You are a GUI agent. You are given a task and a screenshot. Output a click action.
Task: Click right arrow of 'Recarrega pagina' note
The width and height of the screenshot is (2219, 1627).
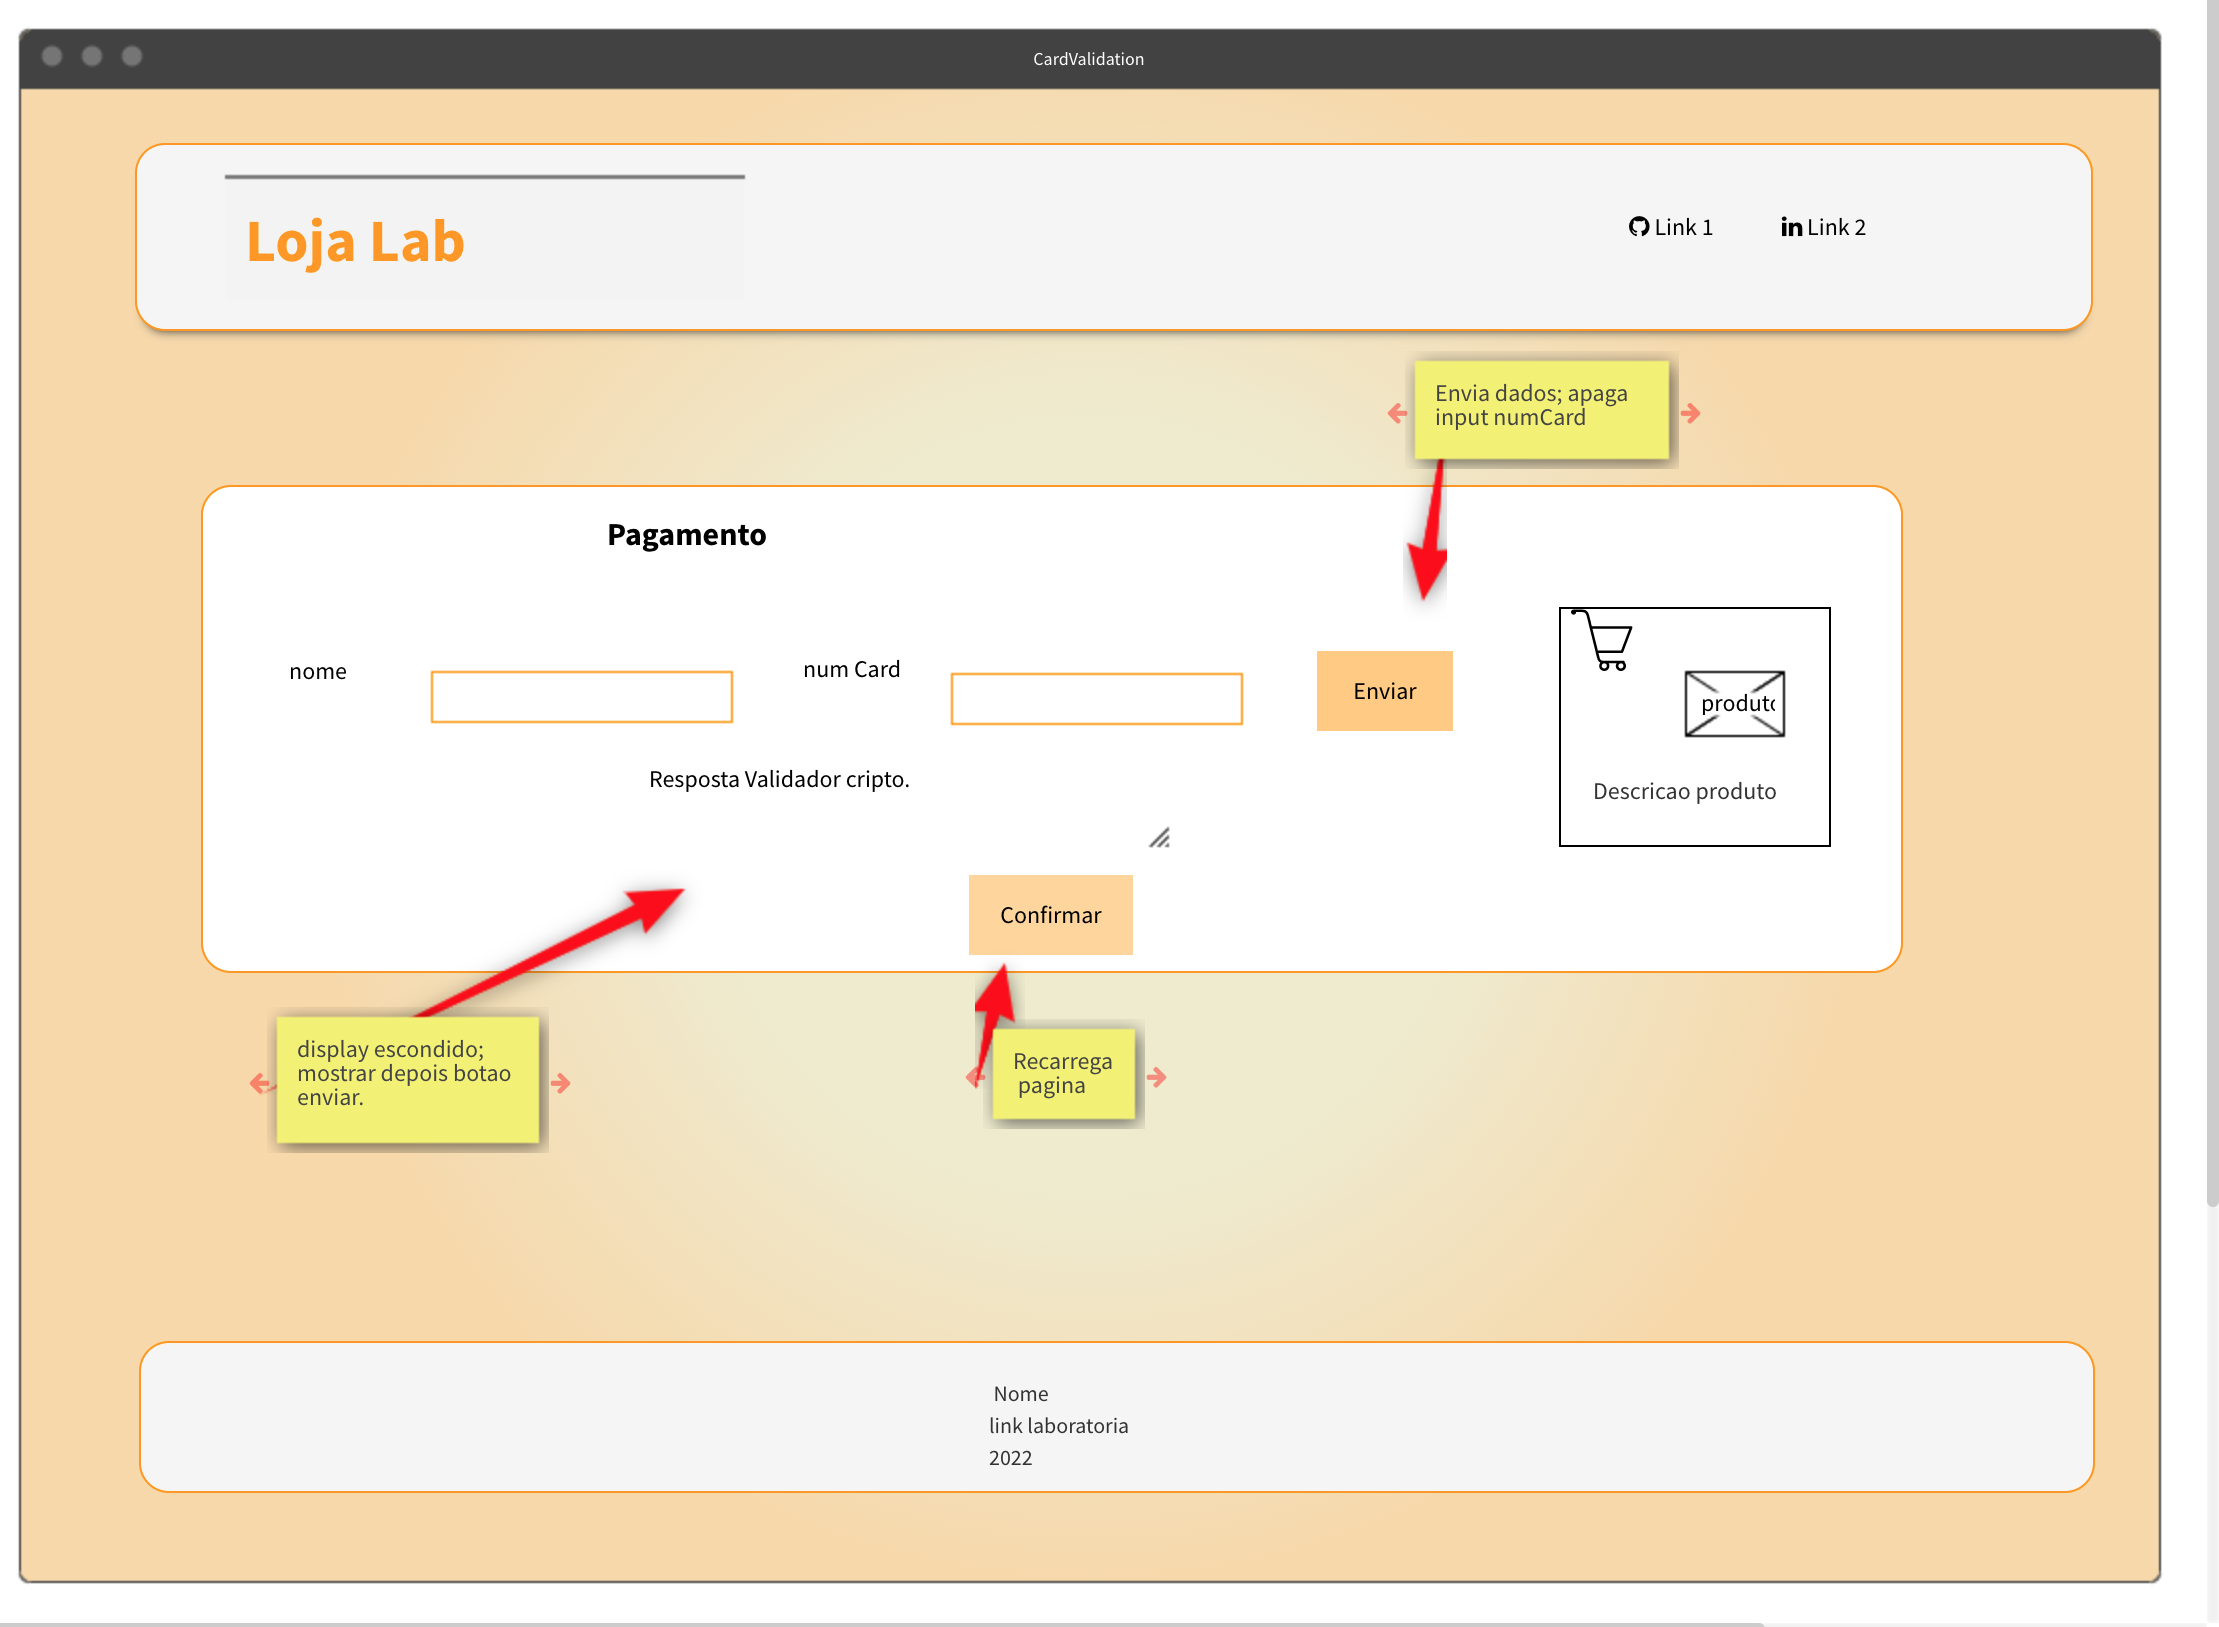(1157, 1077)
